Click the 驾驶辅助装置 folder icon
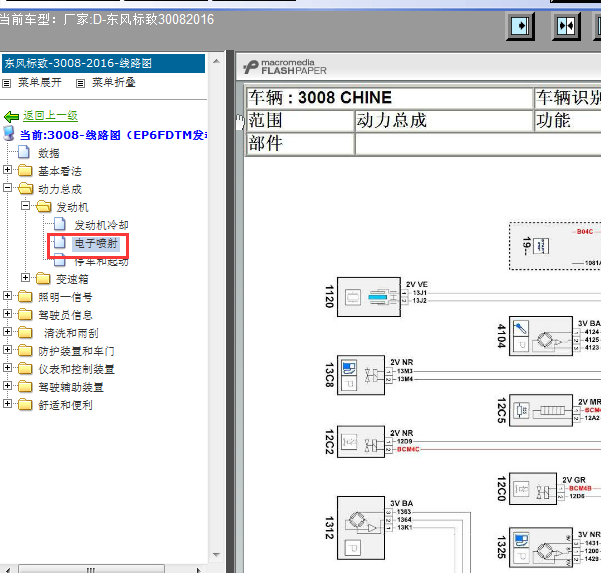 [25, 386]
